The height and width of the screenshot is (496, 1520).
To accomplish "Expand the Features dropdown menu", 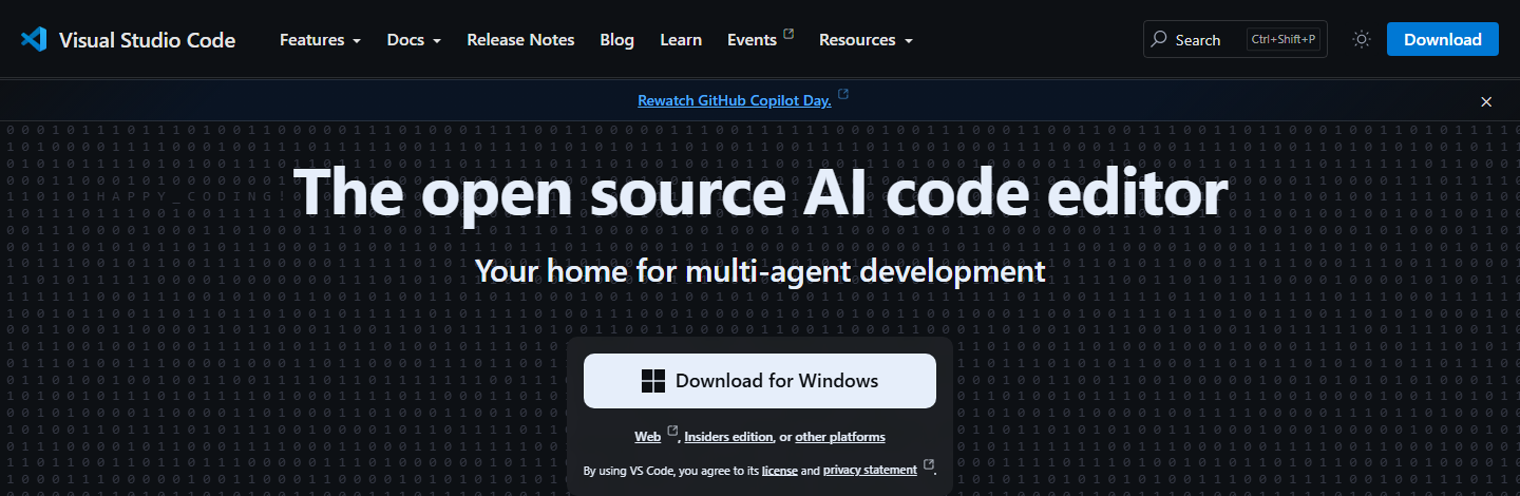I will [320, 40].
